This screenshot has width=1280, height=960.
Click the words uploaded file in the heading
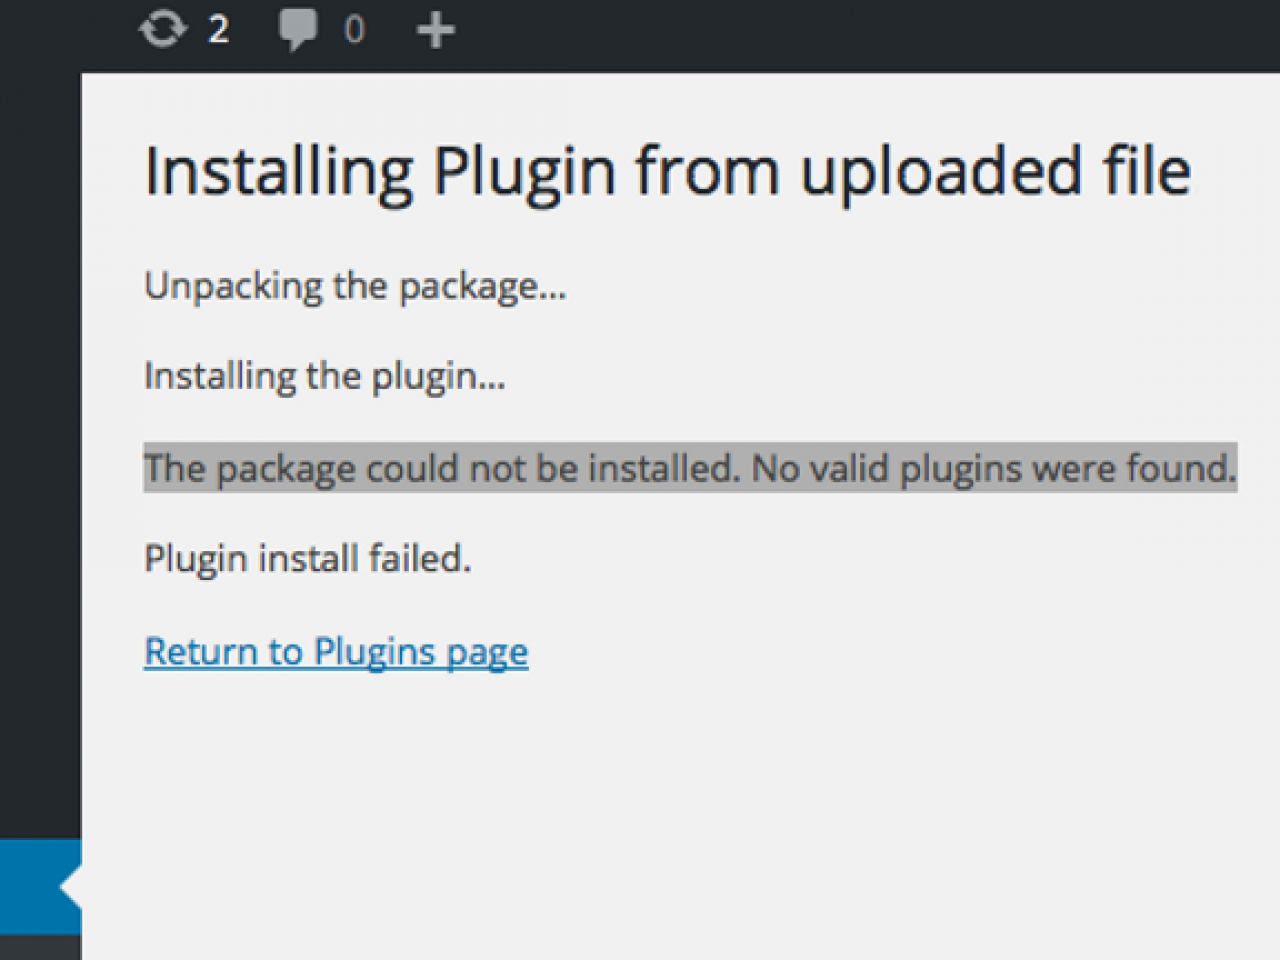point(995,171)
